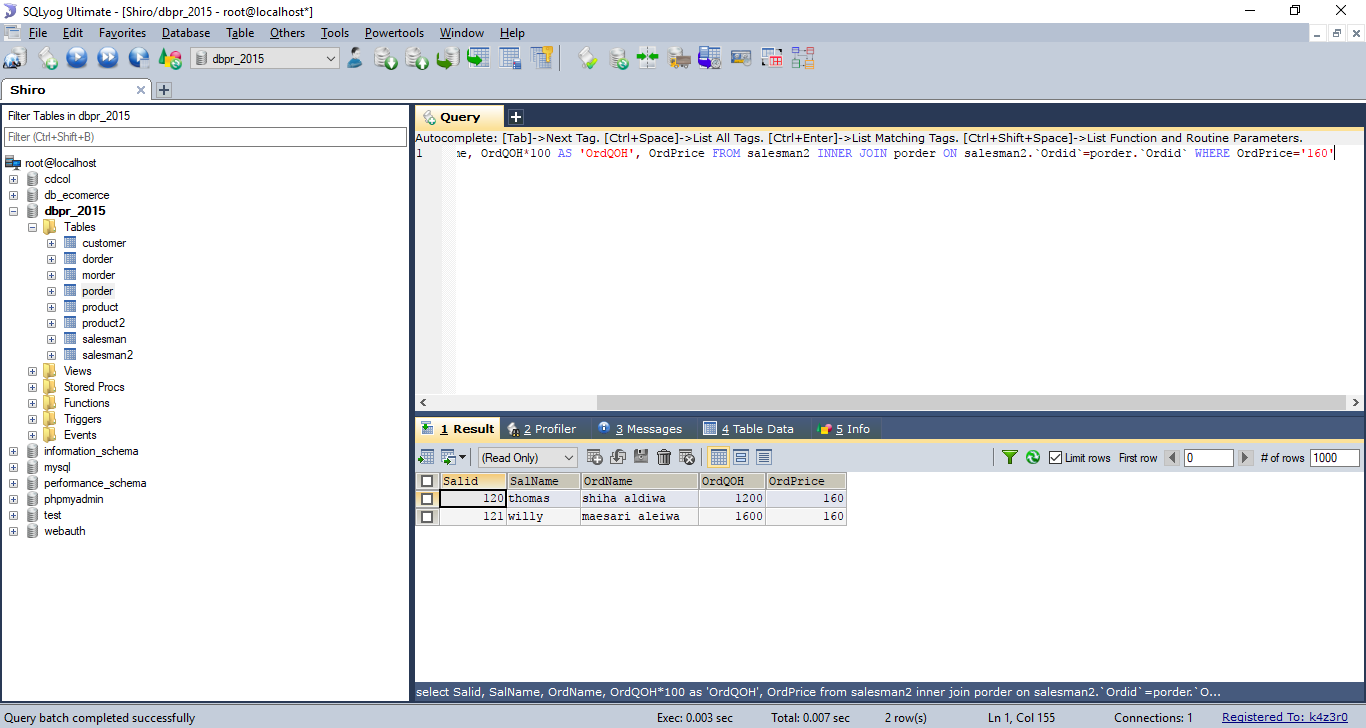
Task: Click the Execute SQL Script restore icon
Action: (447, 58)
